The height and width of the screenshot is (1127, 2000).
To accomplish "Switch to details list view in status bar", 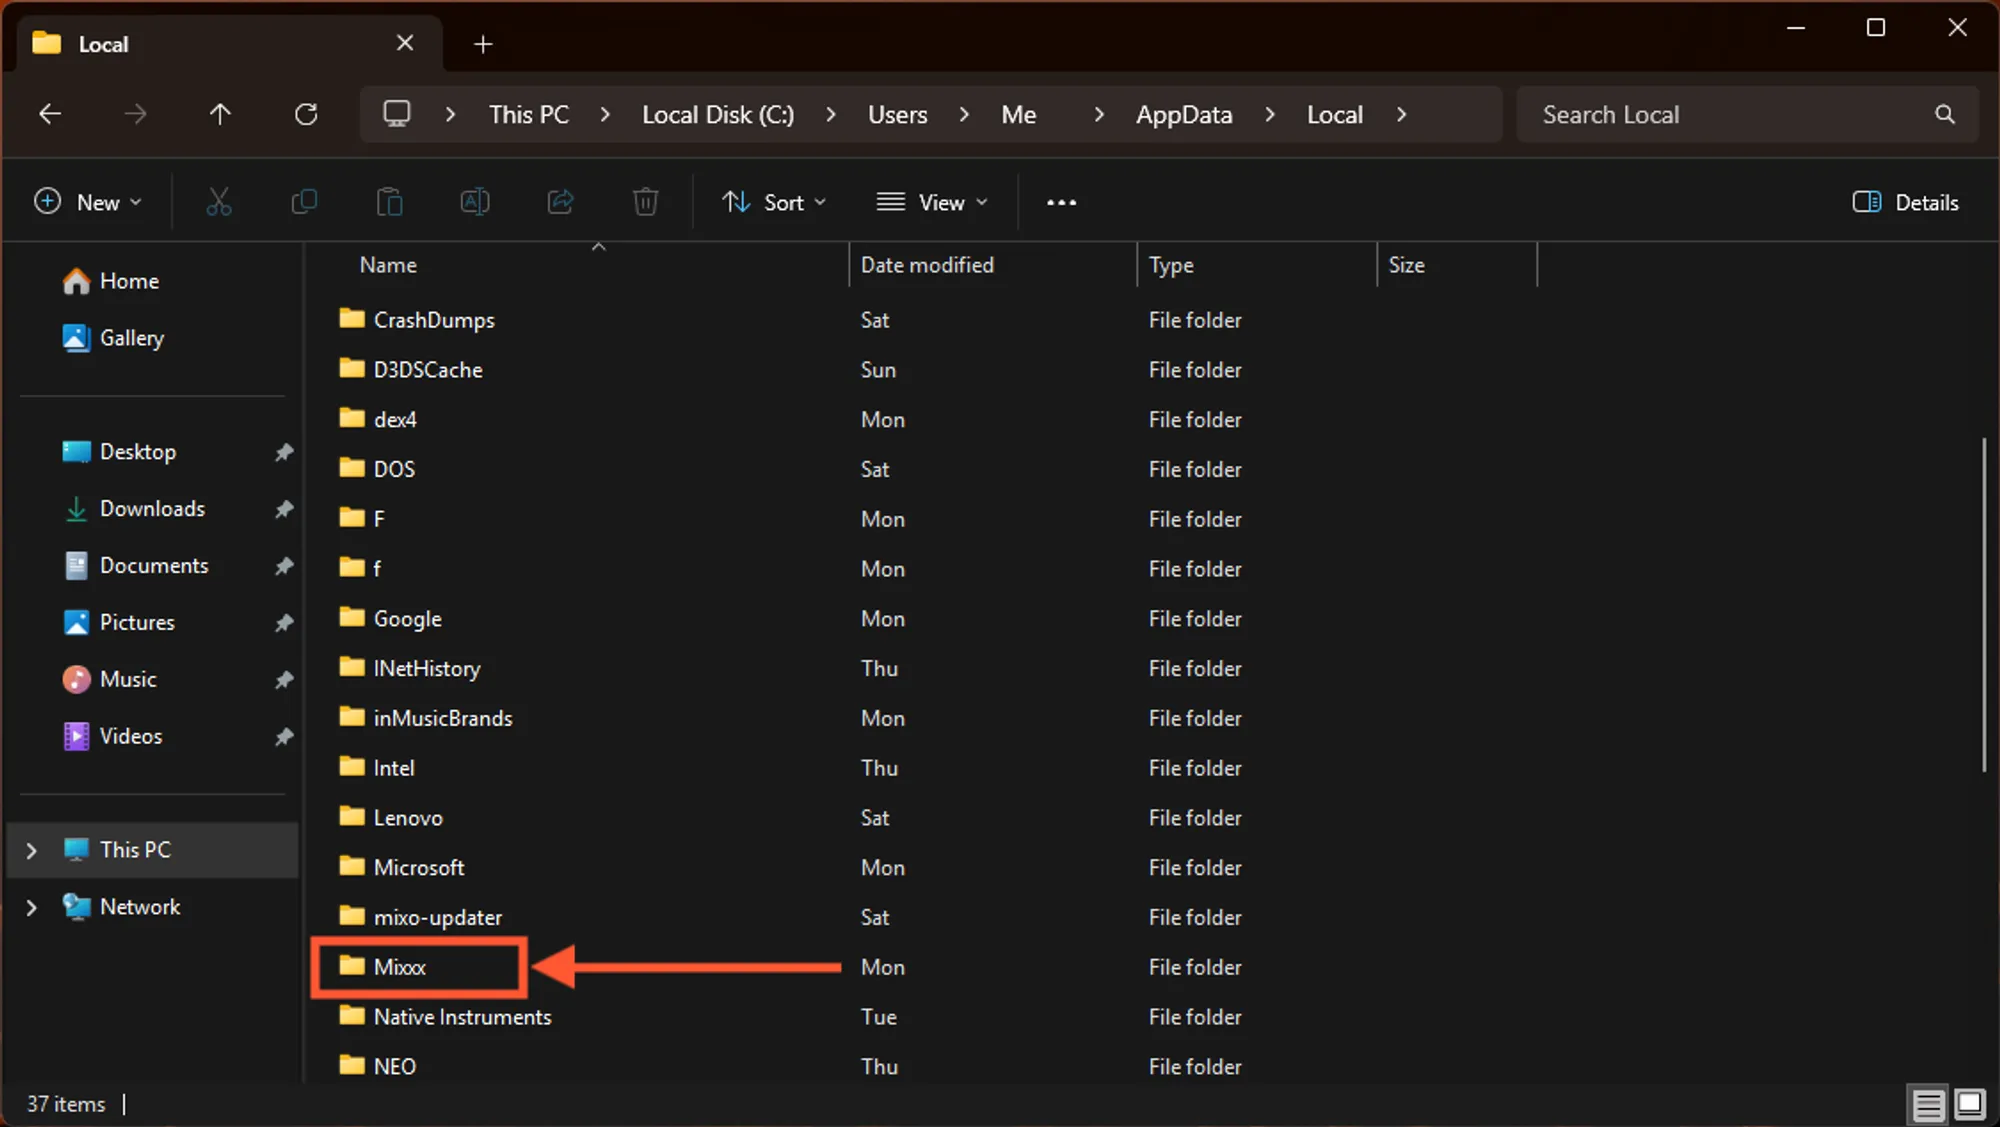I will pyautogui.click(x=1928, y=1104).
